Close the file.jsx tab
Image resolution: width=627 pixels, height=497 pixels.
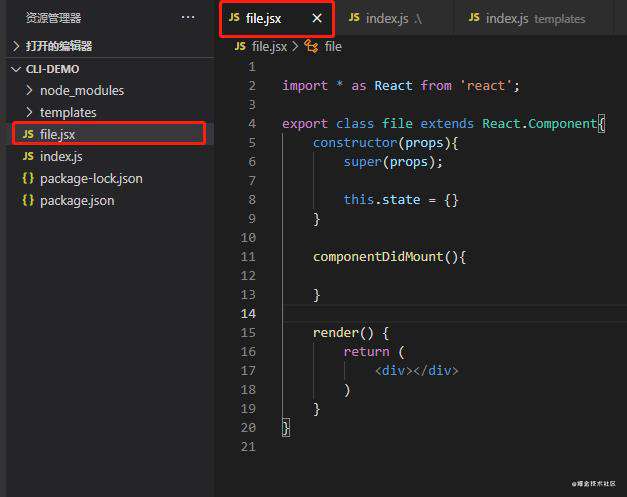point(317,18)
